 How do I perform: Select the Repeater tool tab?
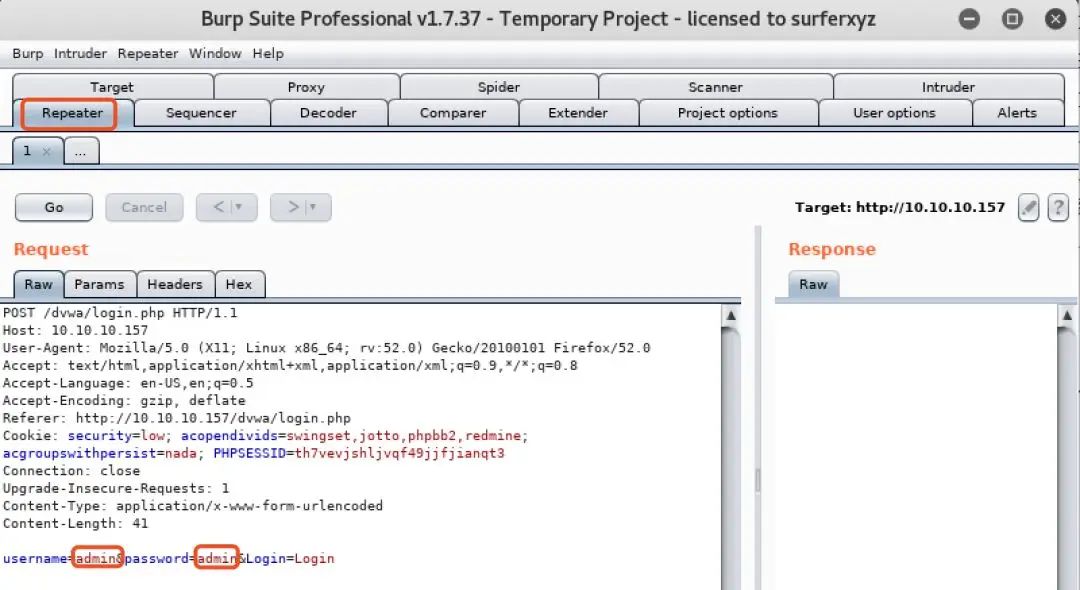(72, 113)
